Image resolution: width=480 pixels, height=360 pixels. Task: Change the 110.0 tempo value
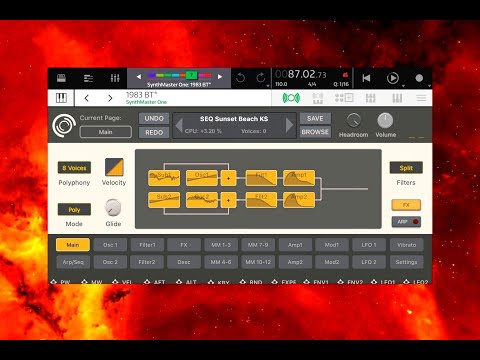tap(281, 84)
